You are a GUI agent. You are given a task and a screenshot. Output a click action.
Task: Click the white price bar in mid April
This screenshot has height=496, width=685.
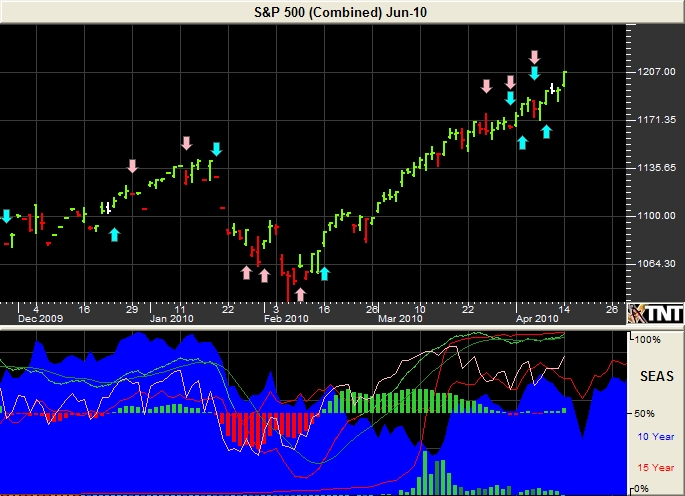pyautogui.click(x=553, y=88)
